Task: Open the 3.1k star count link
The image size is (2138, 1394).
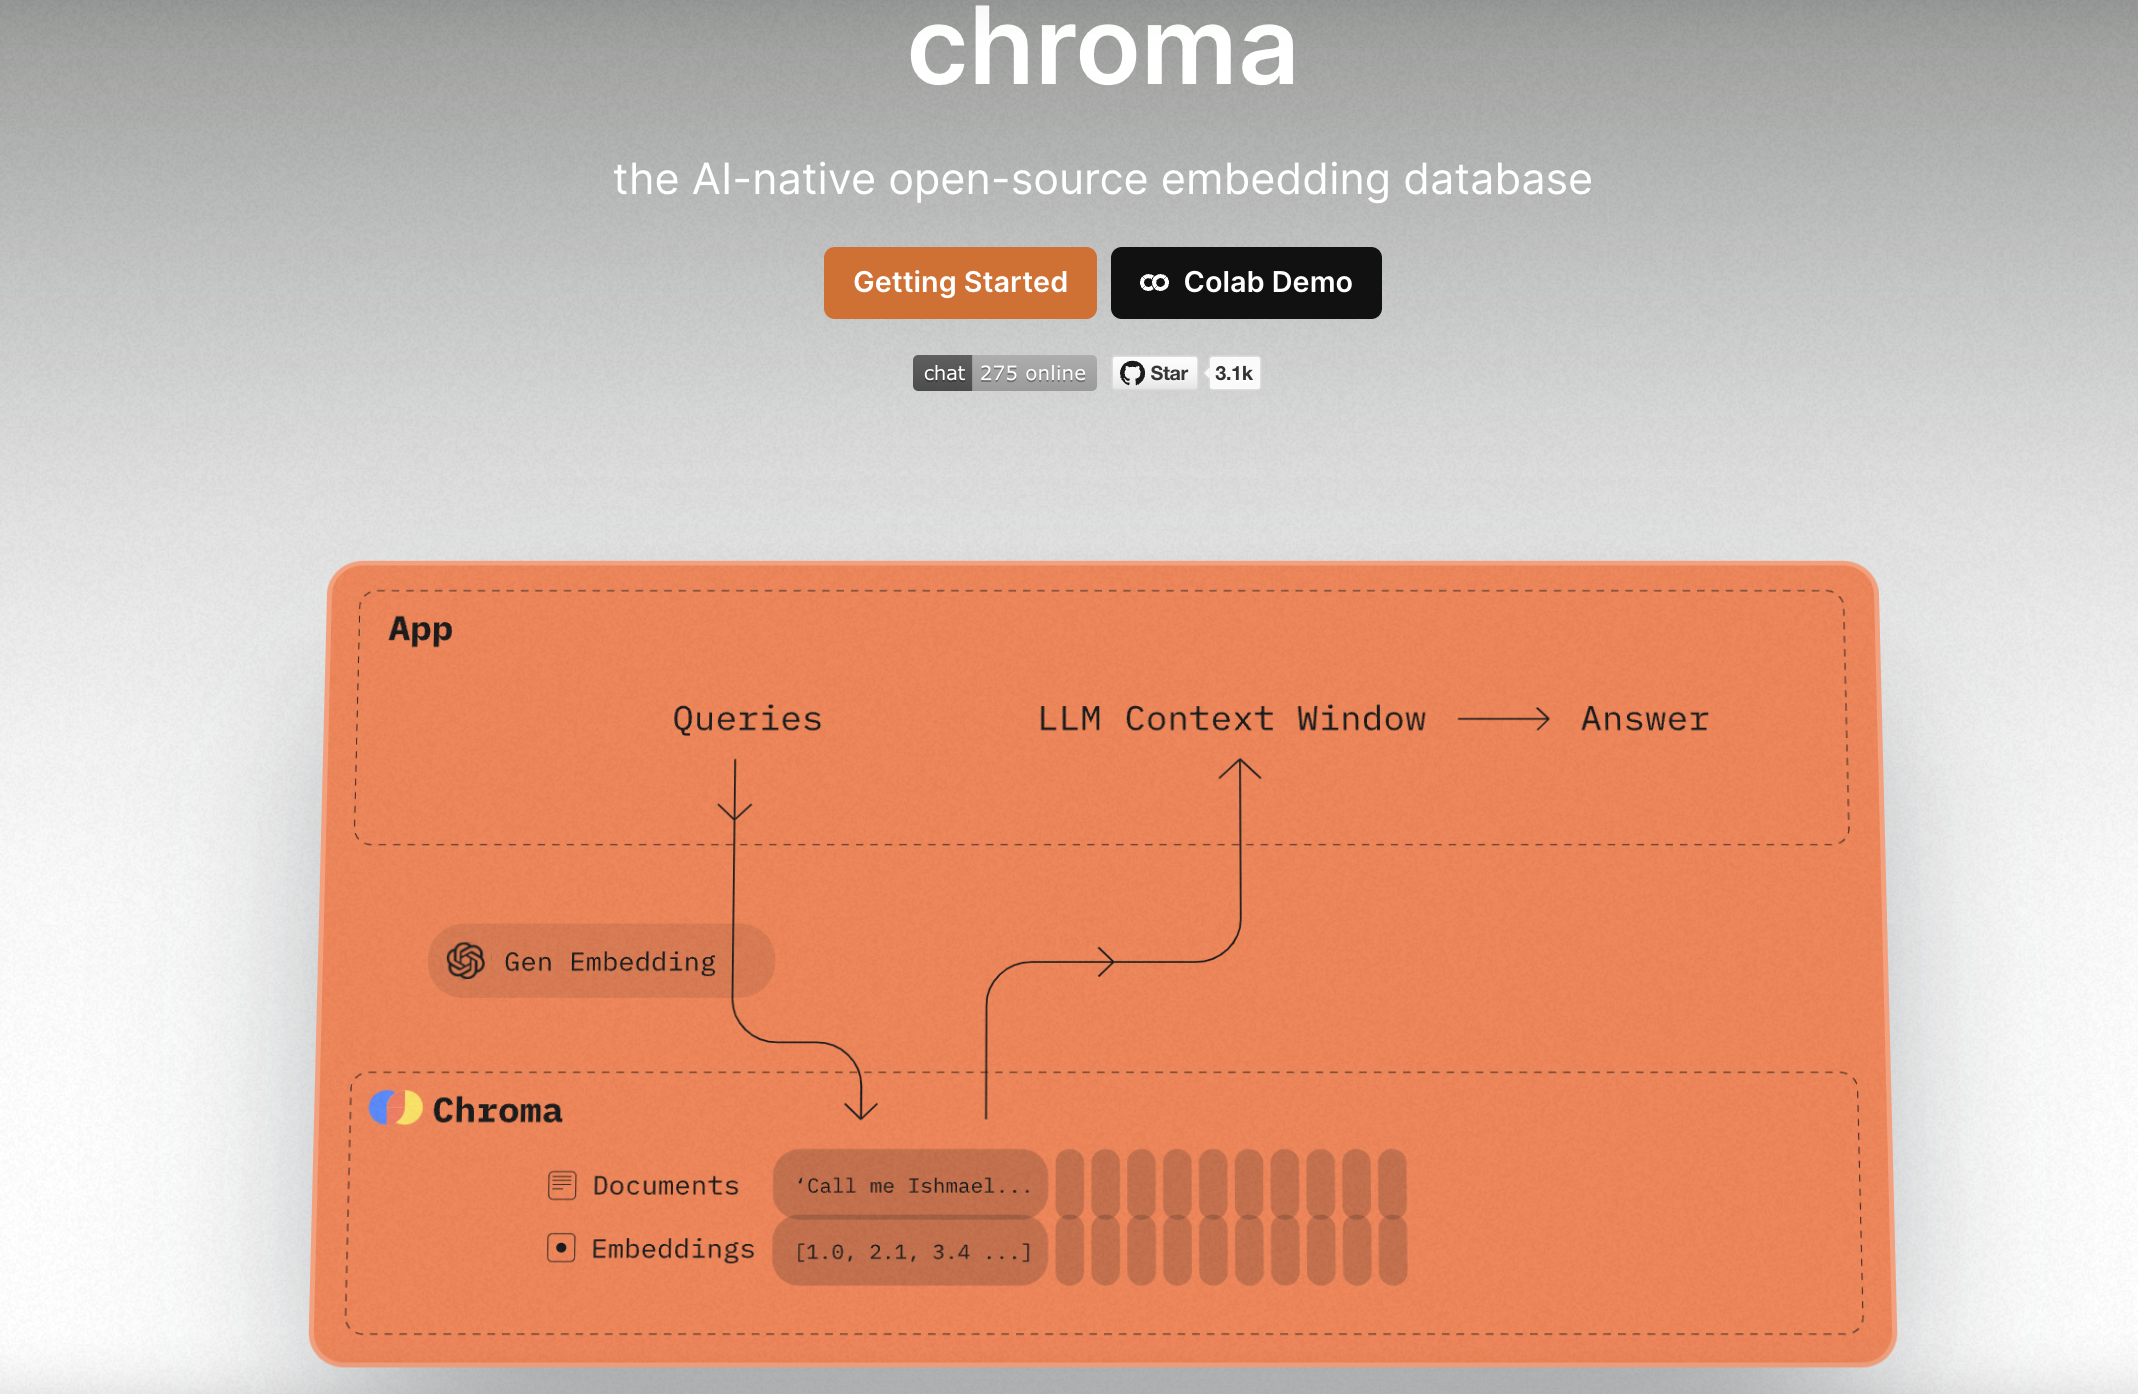Action: (x=1234, y=373)
